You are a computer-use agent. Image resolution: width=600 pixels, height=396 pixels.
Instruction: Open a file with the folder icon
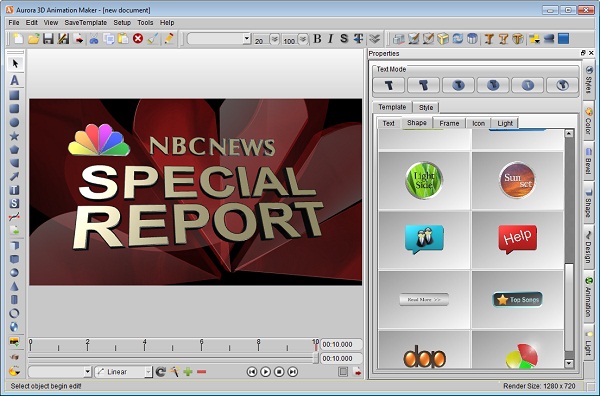click(x=33, y=39)
